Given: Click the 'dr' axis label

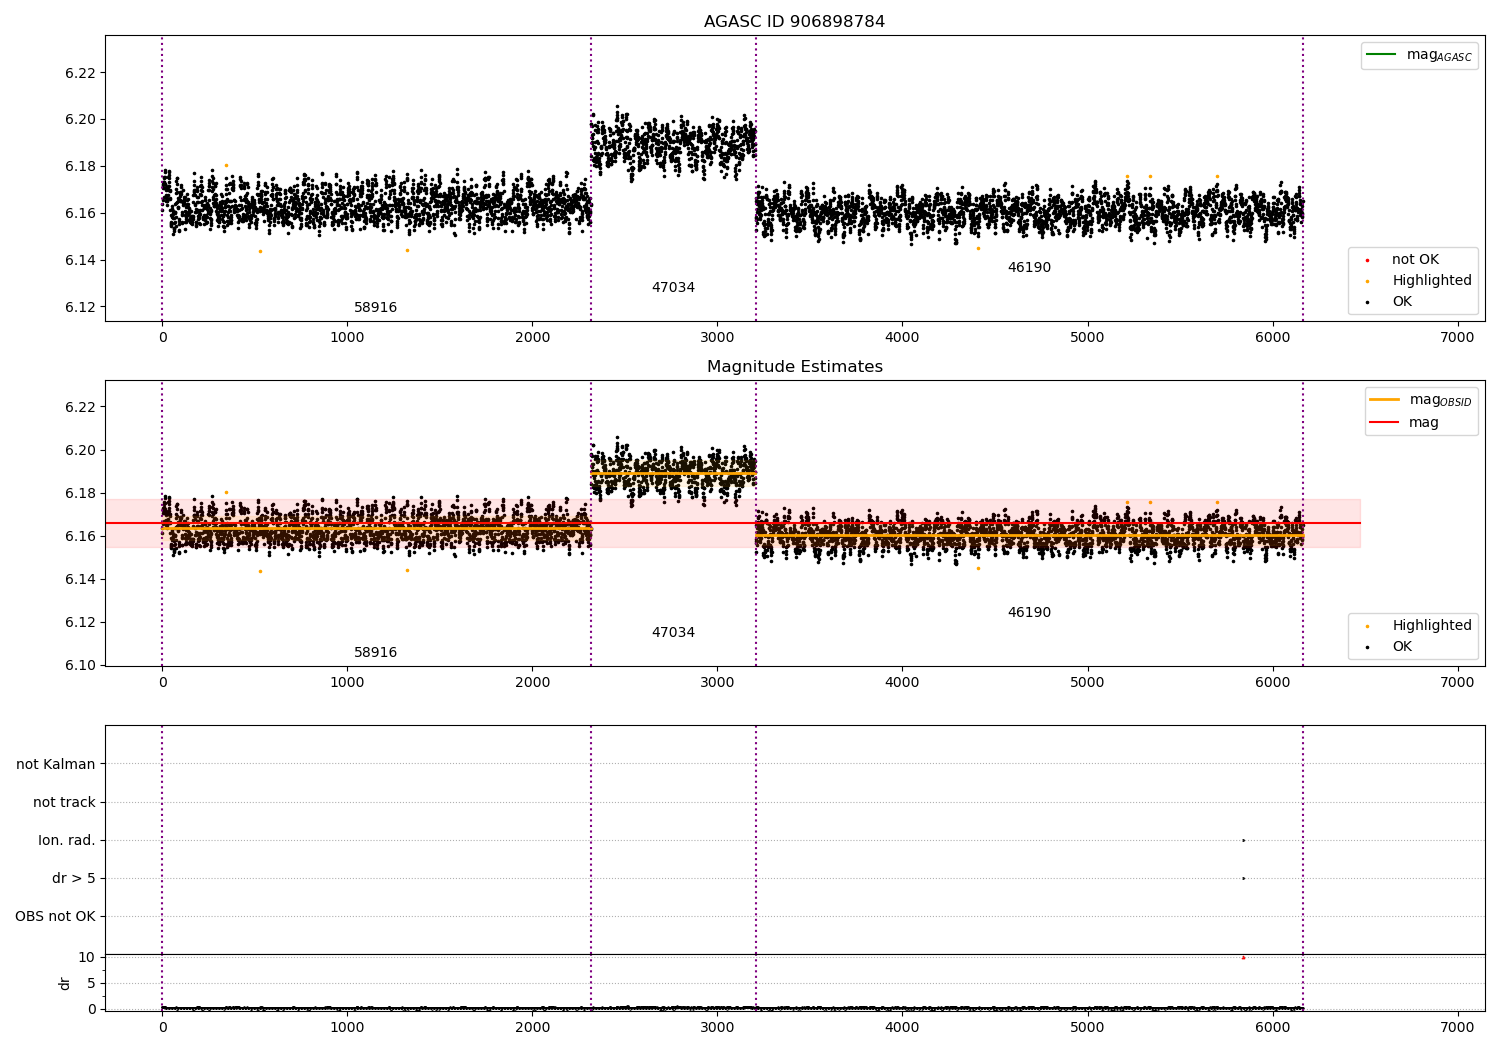Looking at the screenshot, I should click(x=65, y=983).
